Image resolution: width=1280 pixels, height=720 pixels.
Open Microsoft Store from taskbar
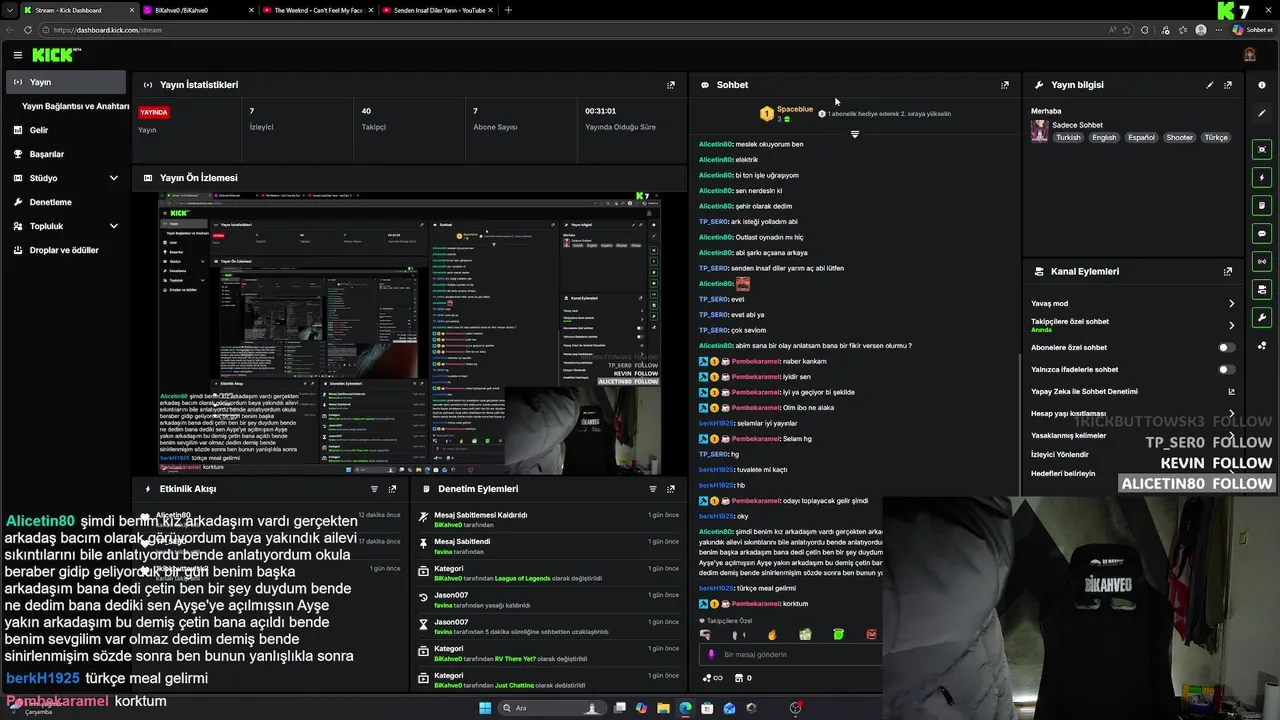707,708
